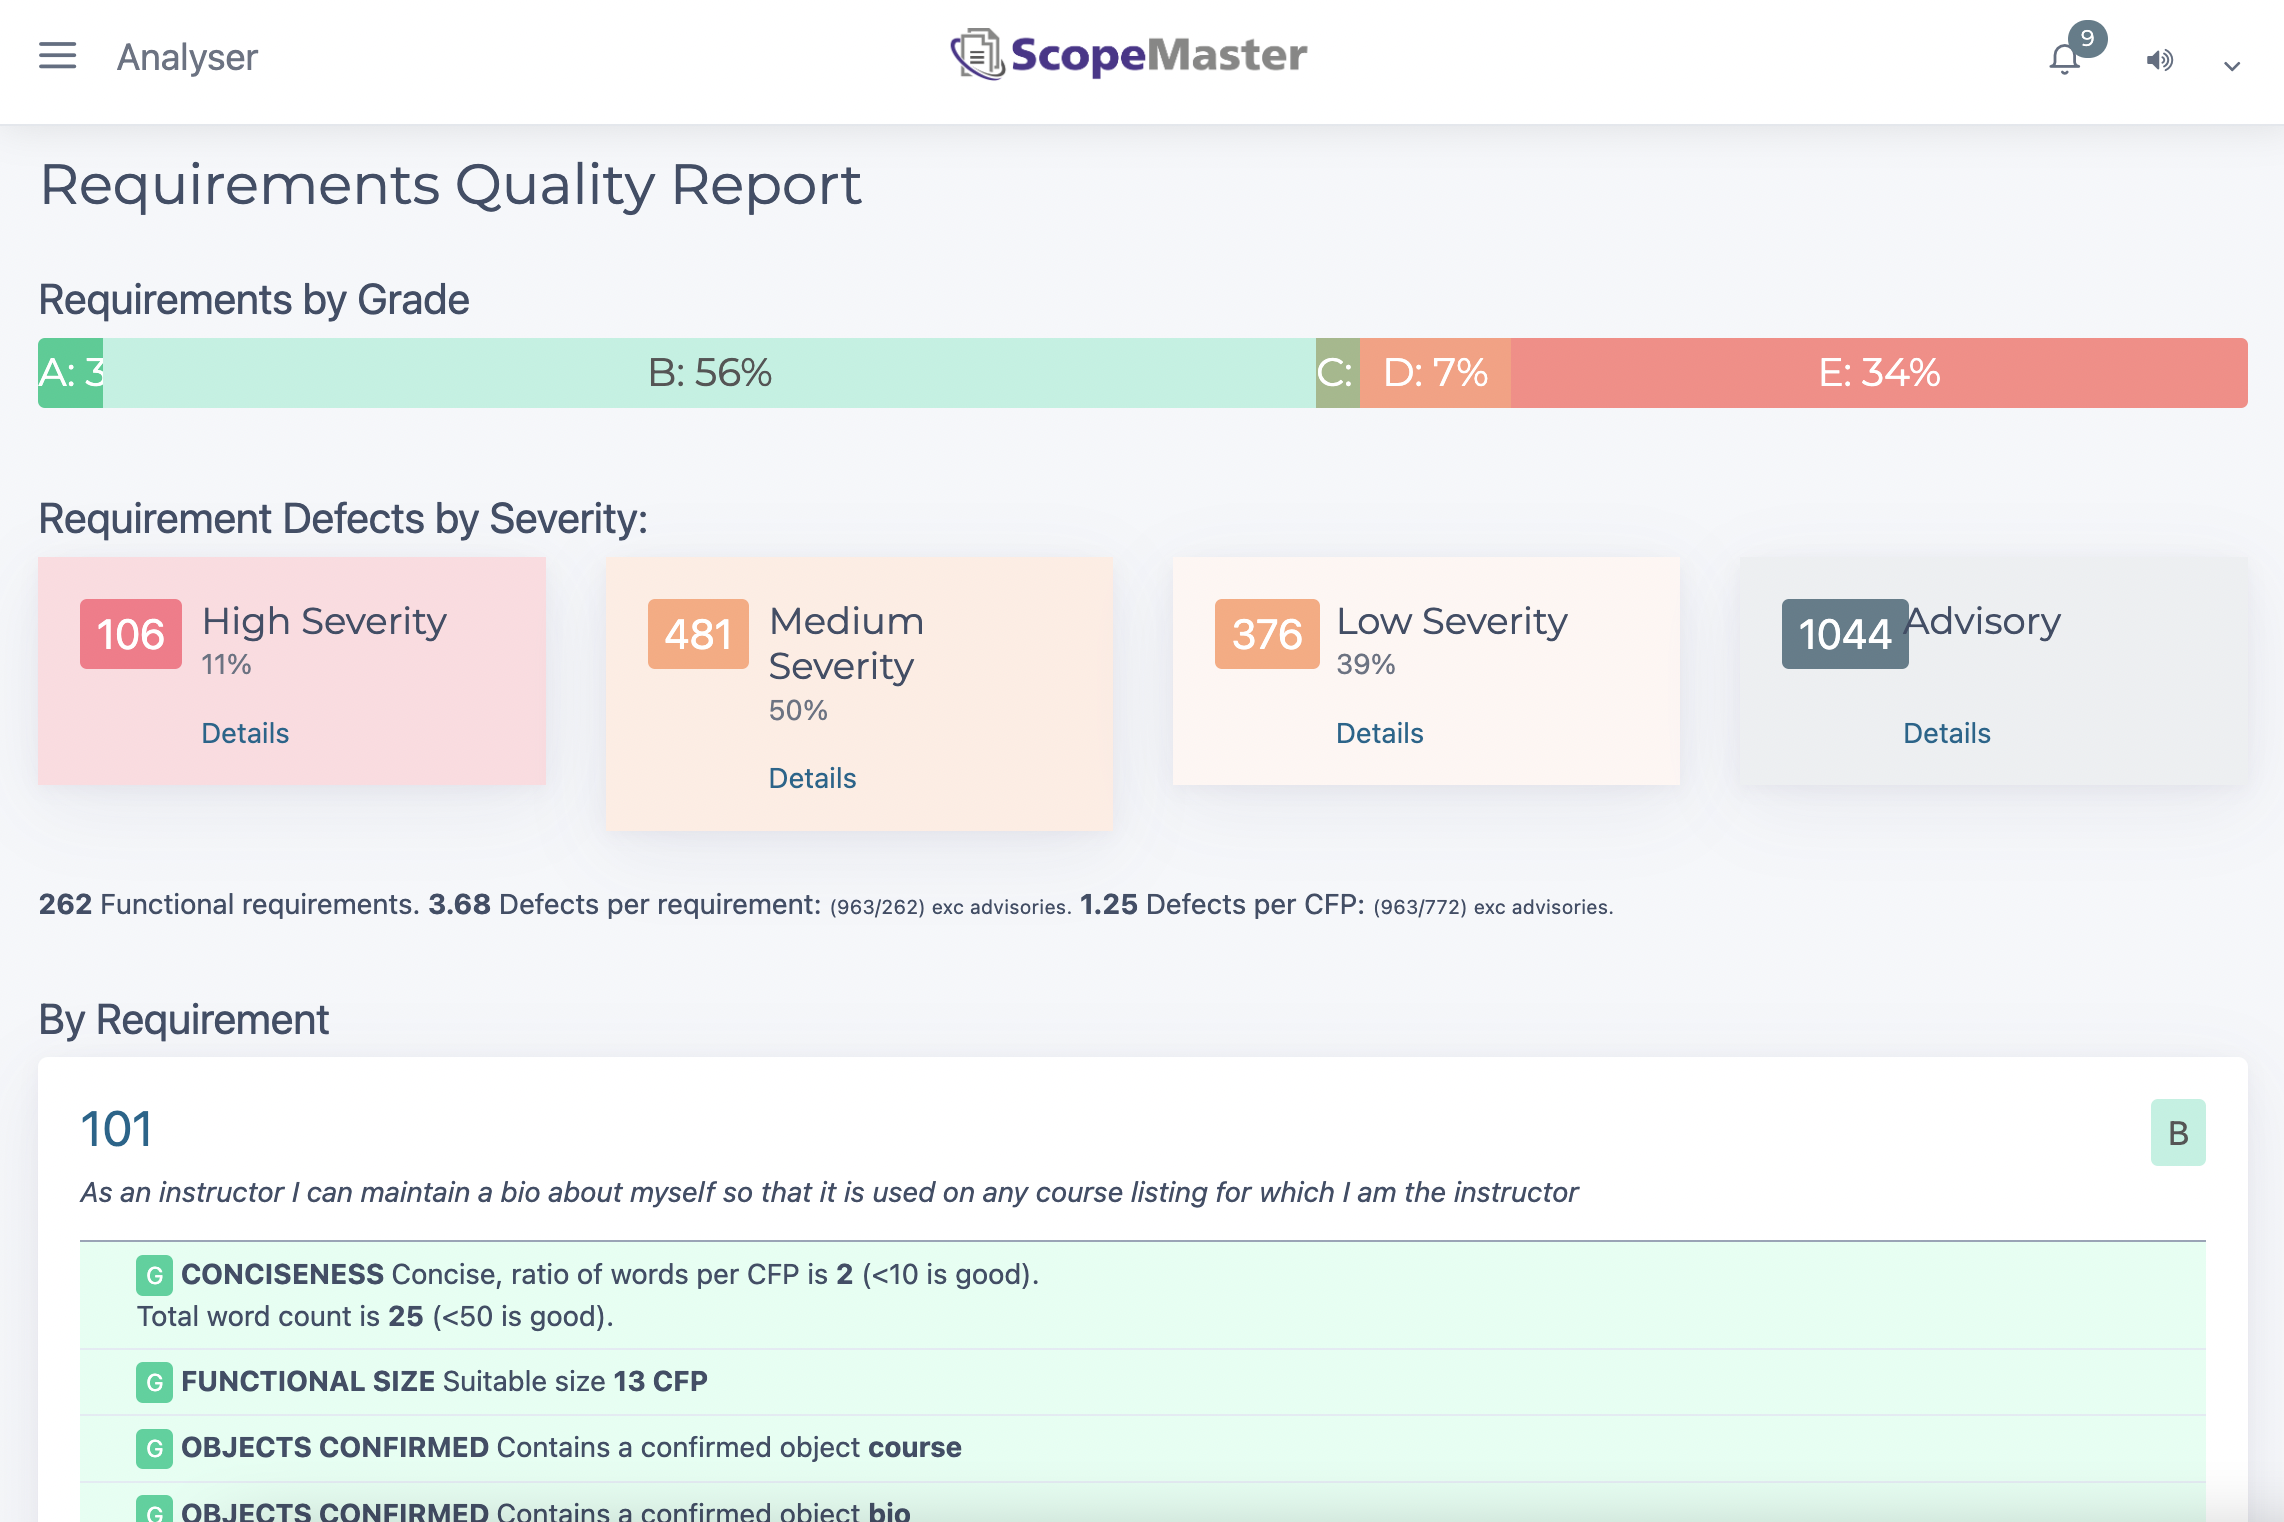Open Details for High Severity defects

coord(245,732)
